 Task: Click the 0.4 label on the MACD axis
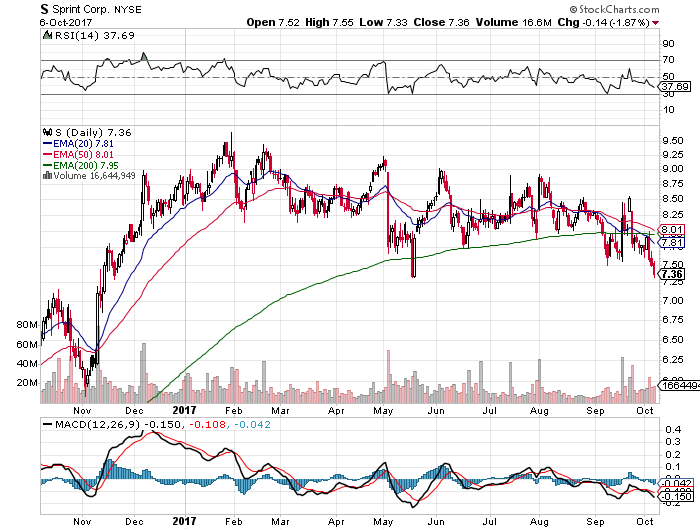(x=673, y=430)
